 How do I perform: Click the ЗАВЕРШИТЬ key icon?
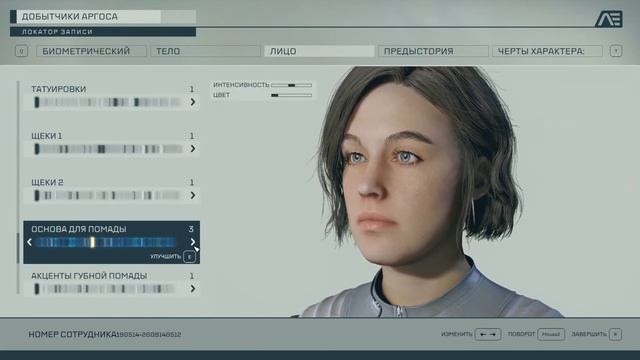click(x=616, y=334)
